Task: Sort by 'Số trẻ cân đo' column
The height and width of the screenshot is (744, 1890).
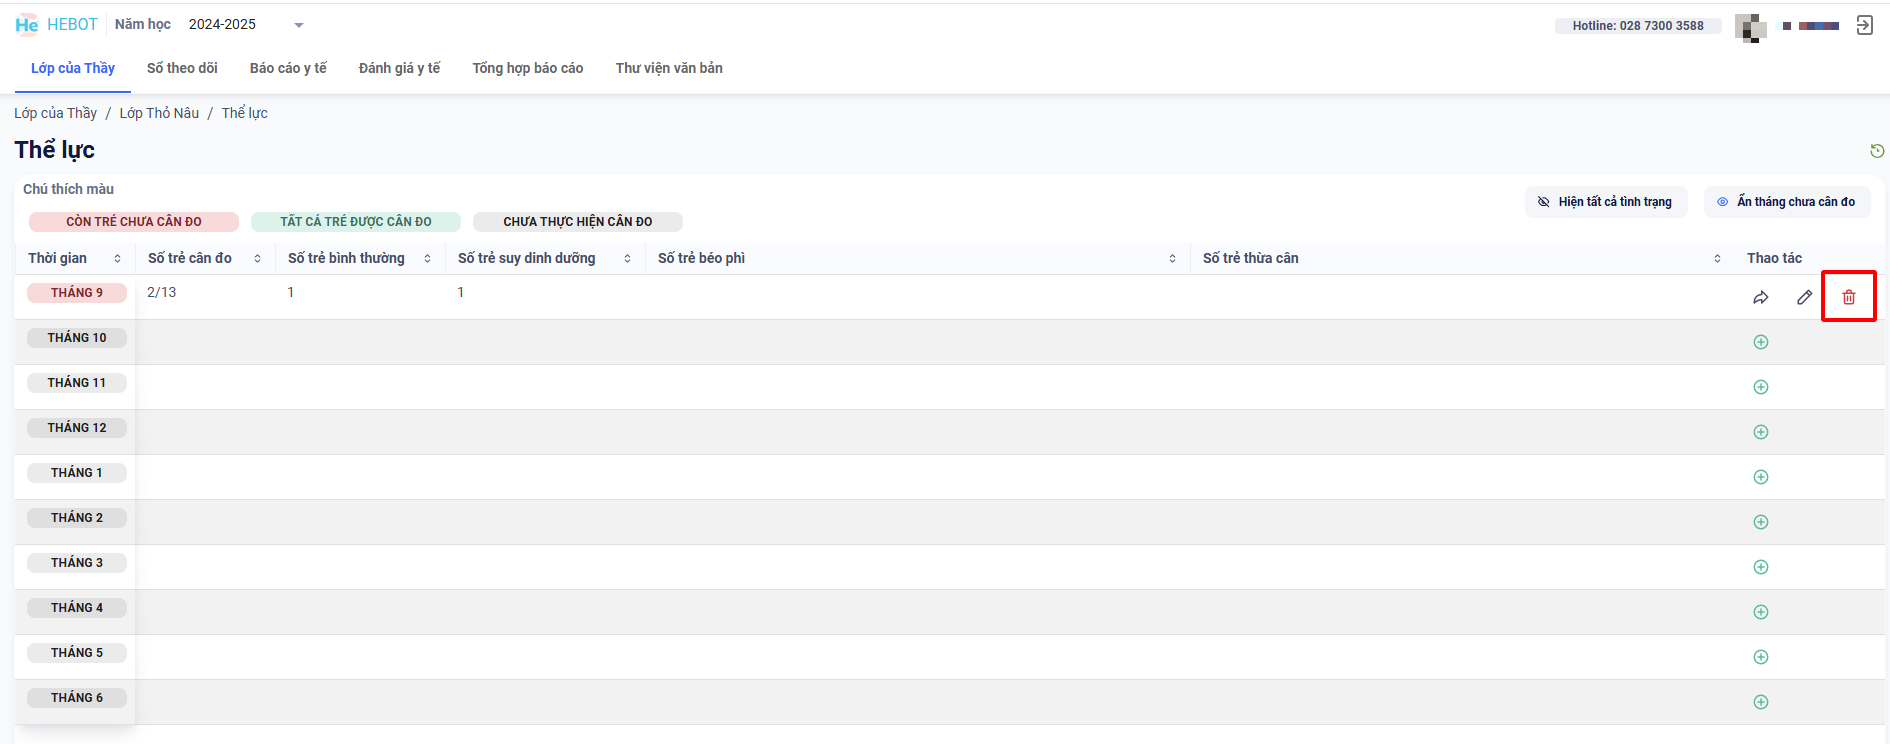Action: [x=257, y=259]
